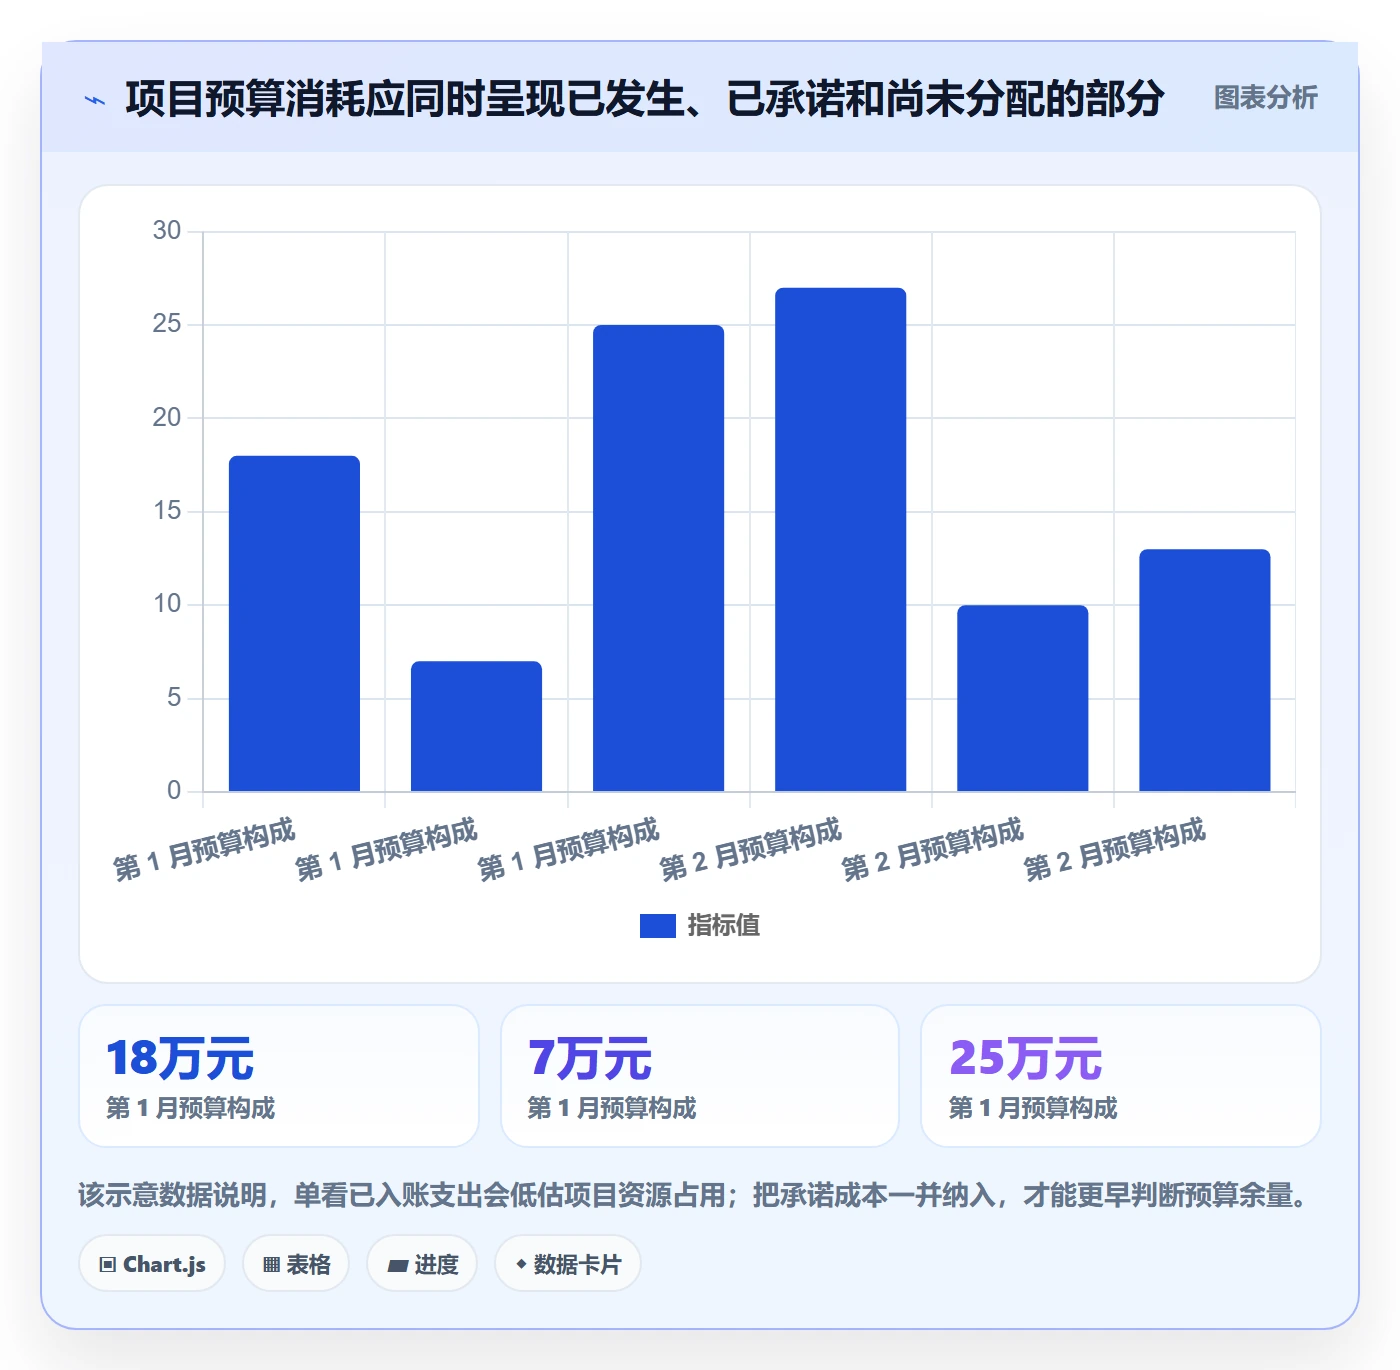Open the 18万元 data card
The height and width of the screenshot is (1370, 1400).
point(279,1076)
